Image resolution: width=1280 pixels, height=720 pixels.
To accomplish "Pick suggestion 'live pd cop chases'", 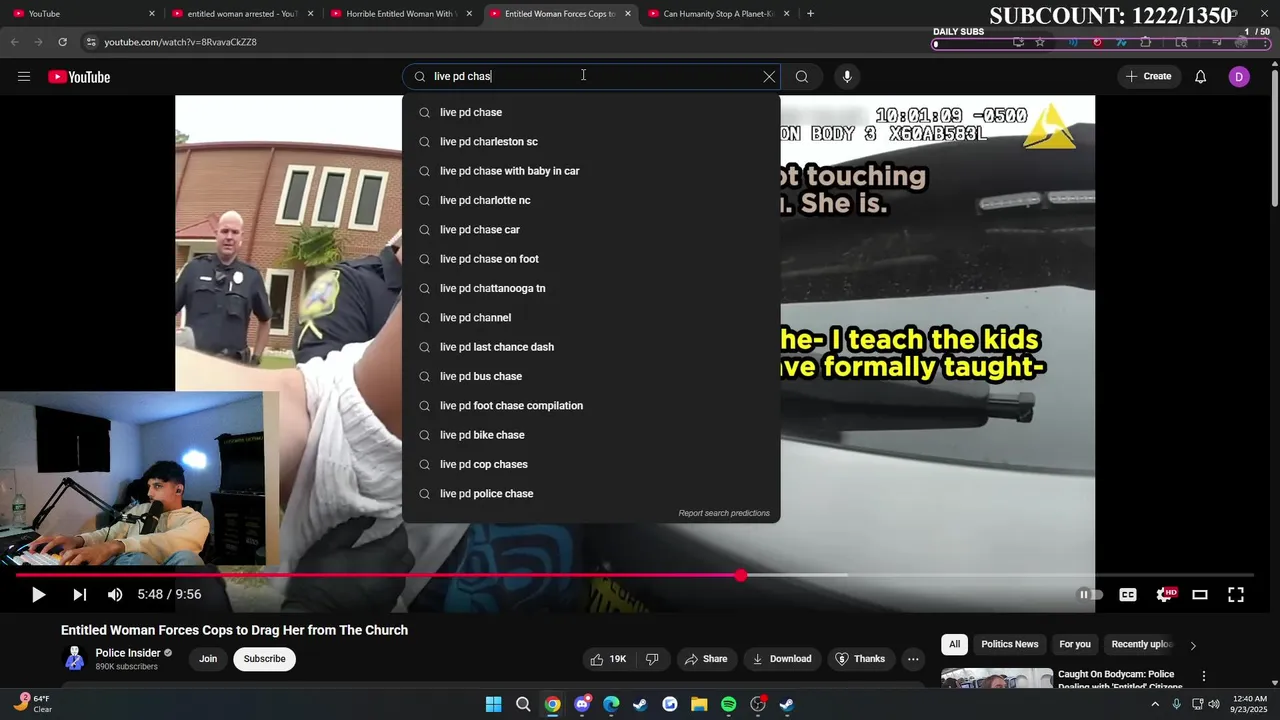I will click(x=591, y=465).
